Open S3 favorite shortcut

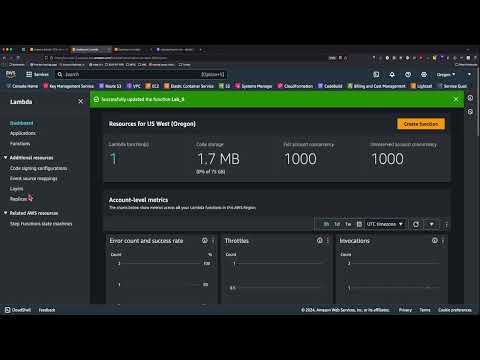[x=224, y=86]
